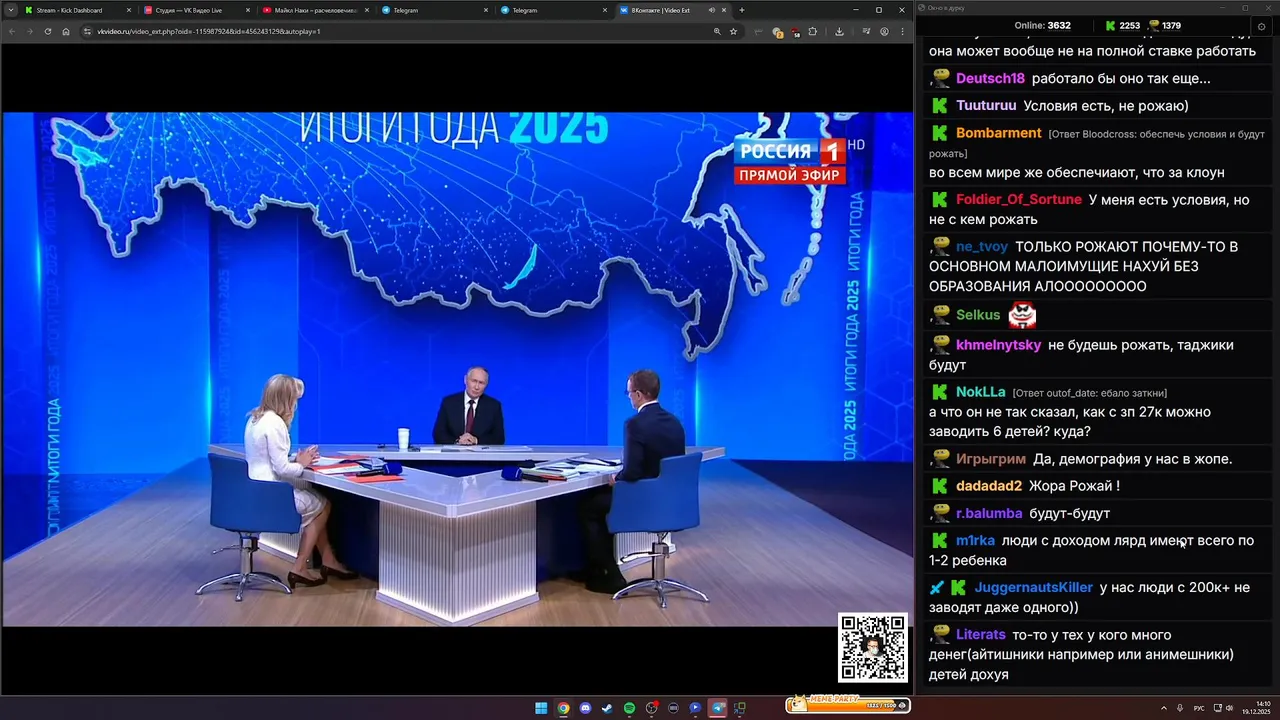Screen dimensions: 1280x720
Task: Open Telegram from the taskbar
Action: [717, 708]
